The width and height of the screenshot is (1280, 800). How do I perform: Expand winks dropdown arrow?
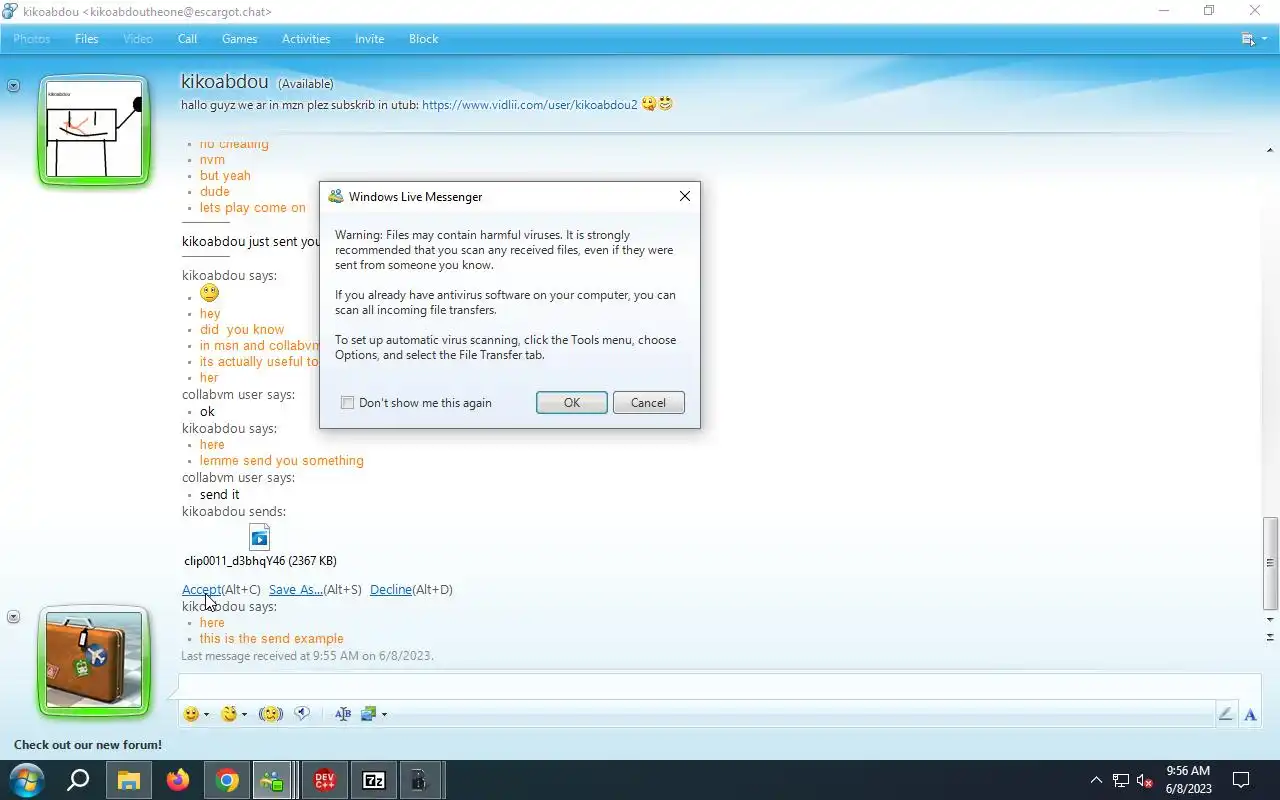coord(245,715)
